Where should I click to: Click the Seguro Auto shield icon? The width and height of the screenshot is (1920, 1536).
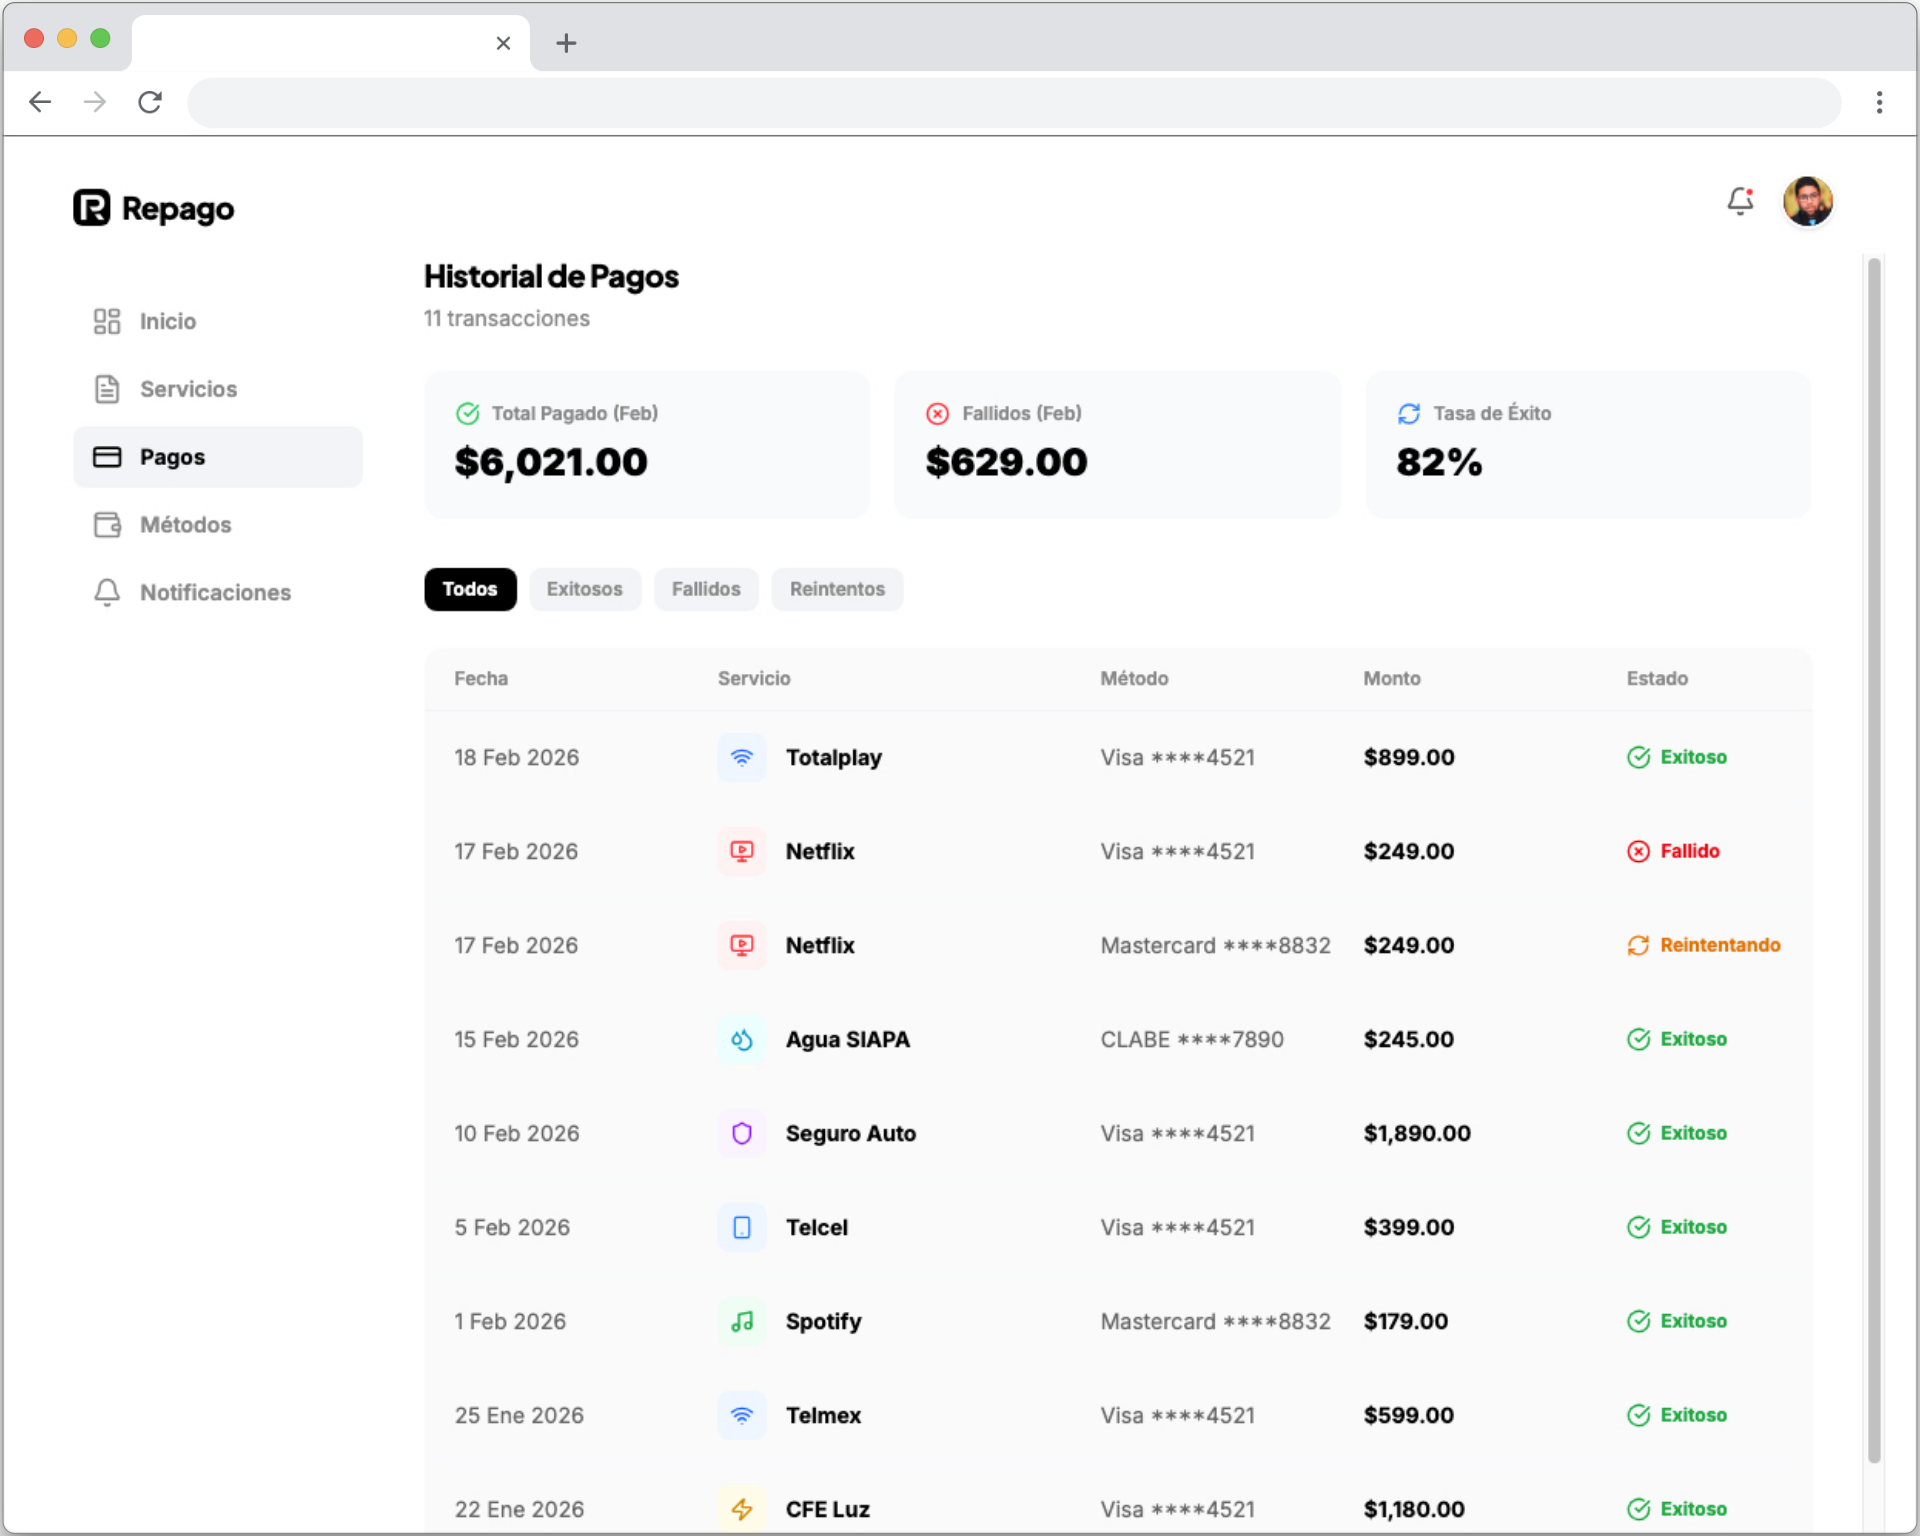click(742, 1133)
